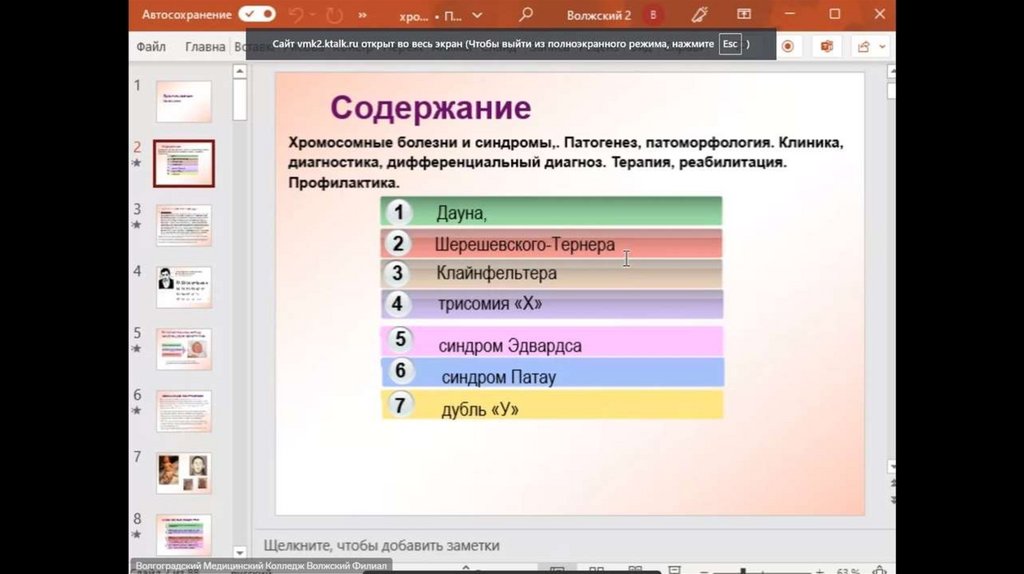Toggle the Автосохранение switch

[x=257, y=14]
